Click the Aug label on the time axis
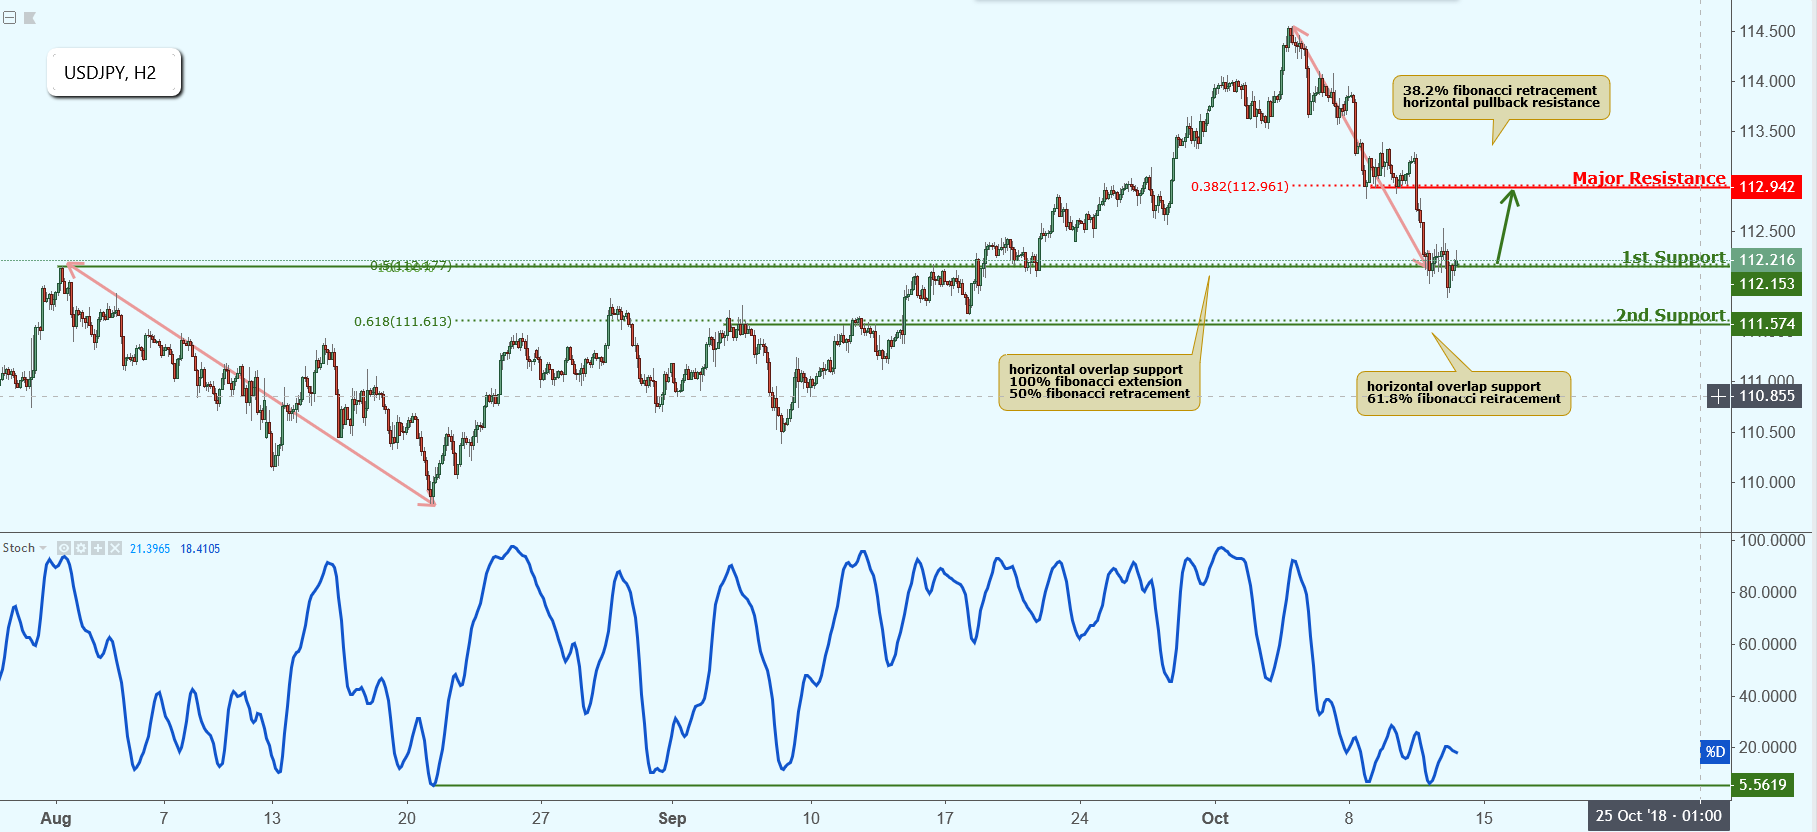The height and width of the screenshot is (832, 1817). (56, 818)
